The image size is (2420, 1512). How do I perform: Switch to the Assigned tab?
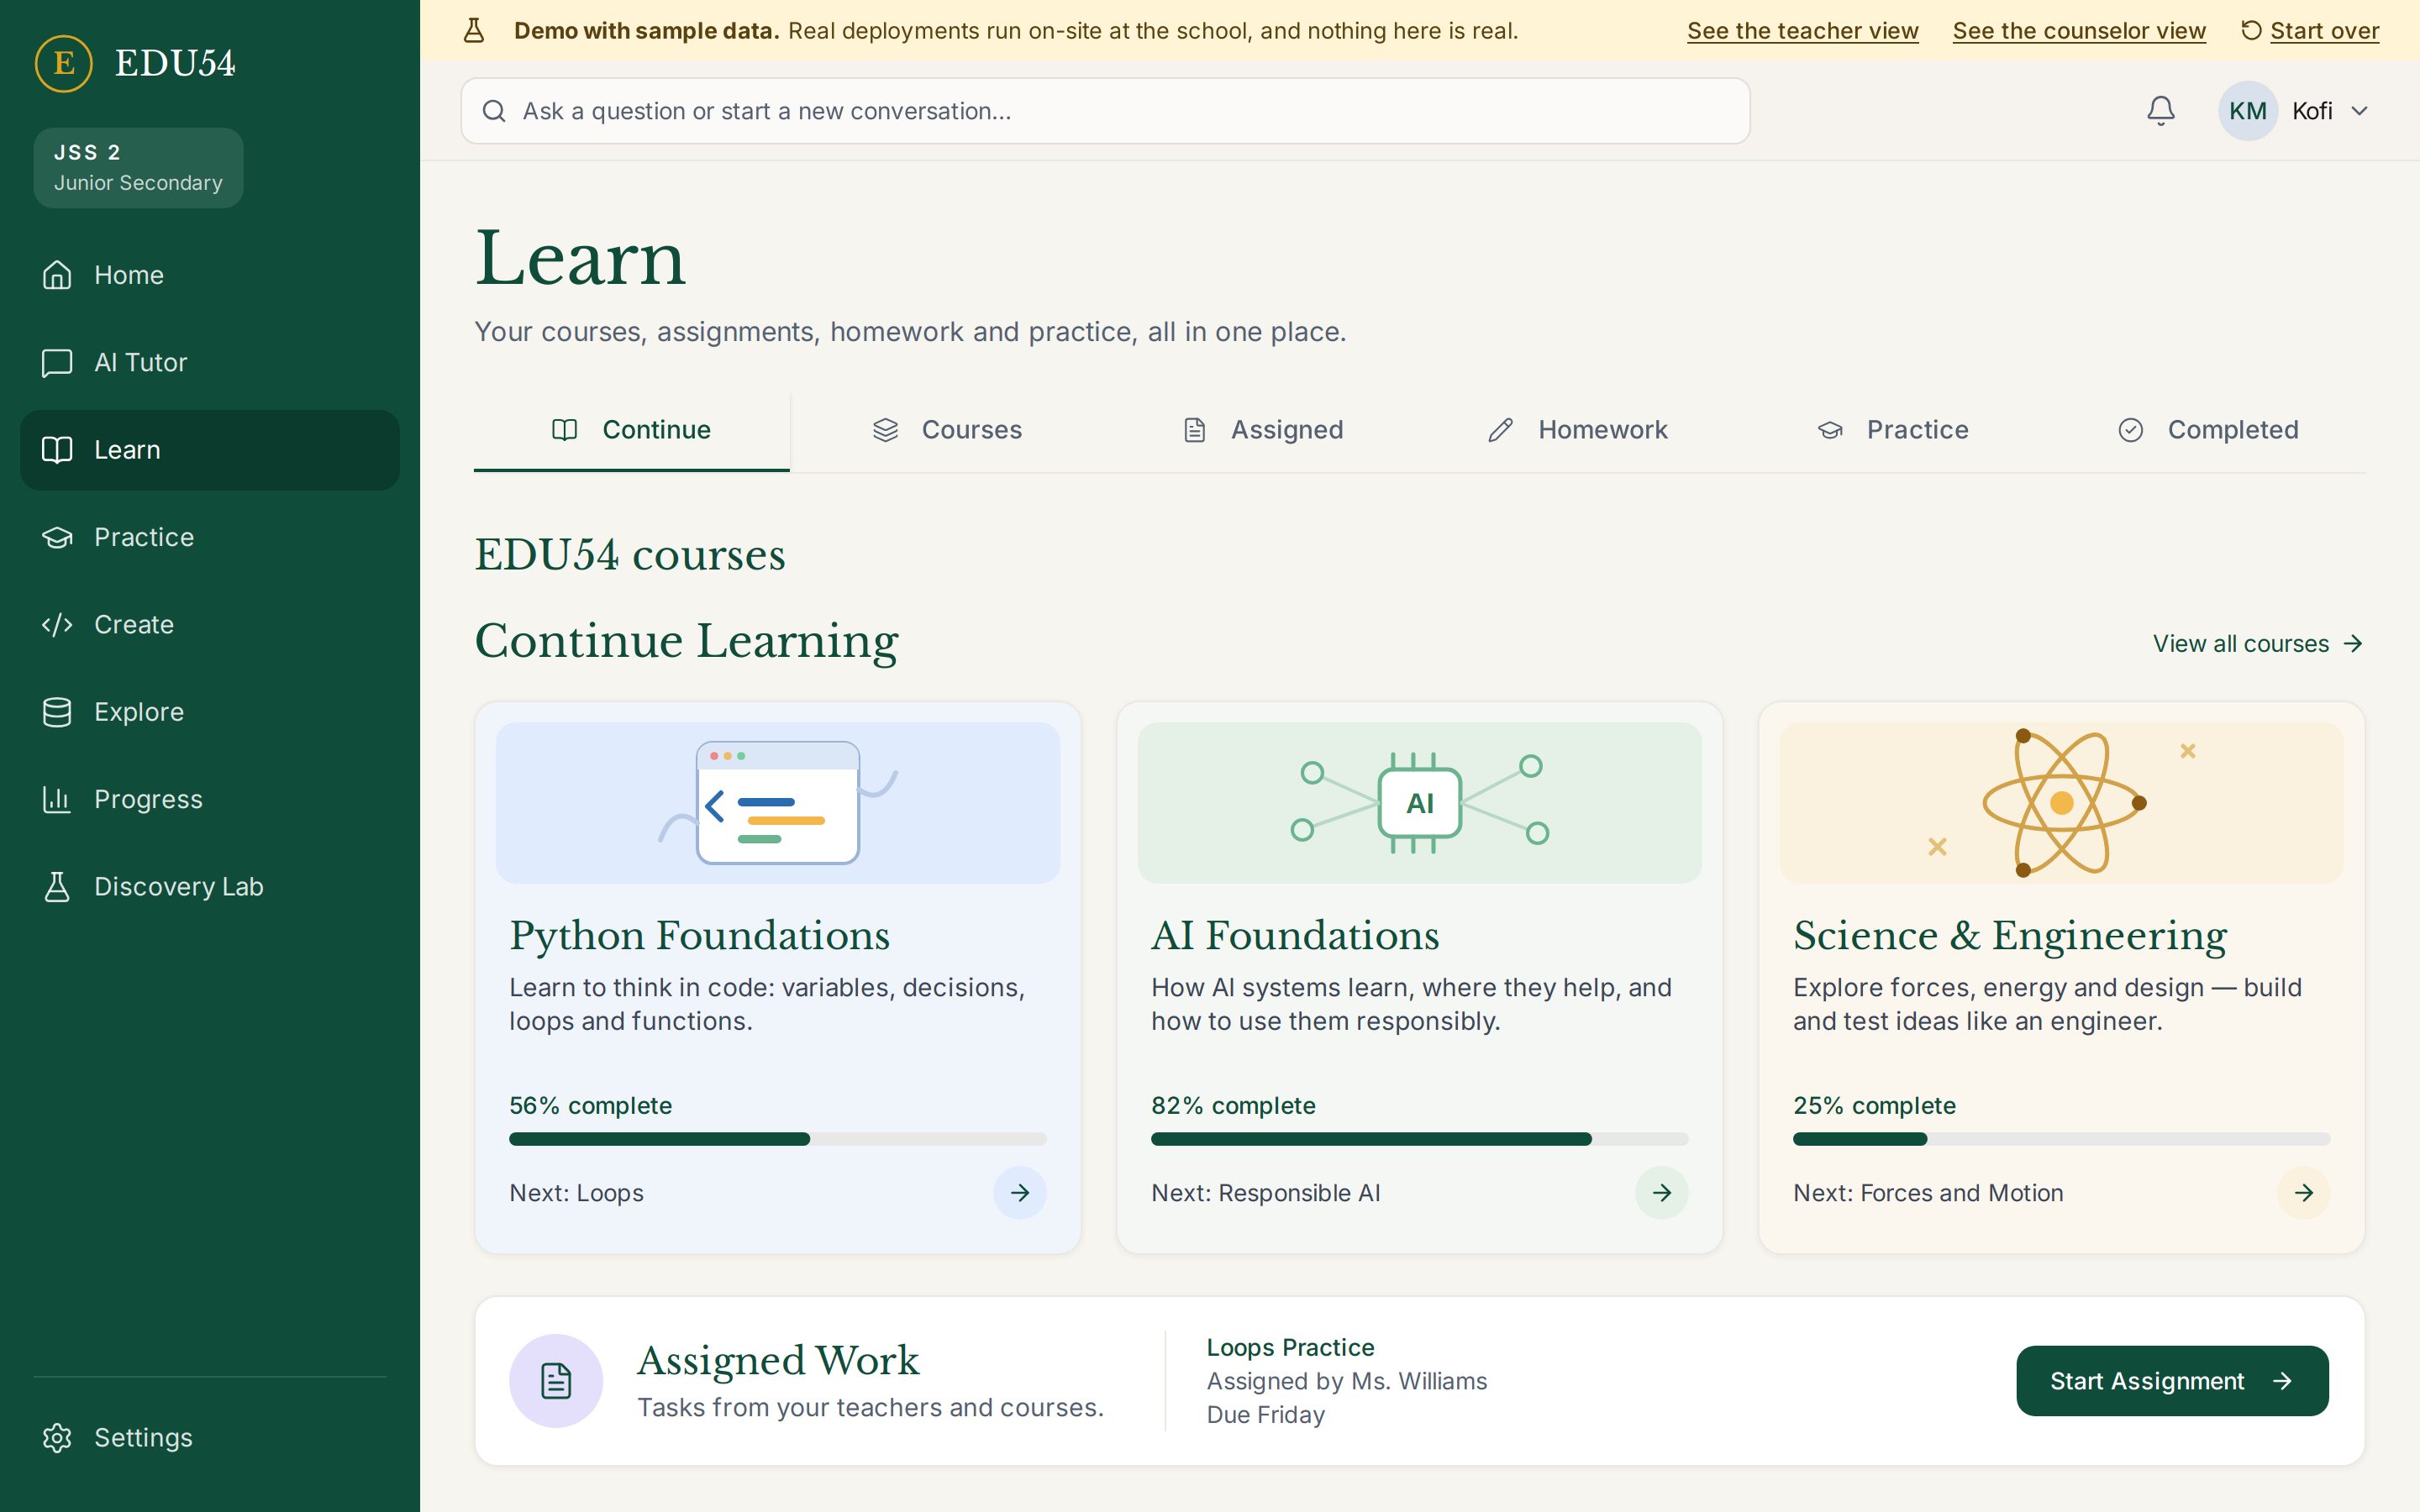coord(1262,430)
